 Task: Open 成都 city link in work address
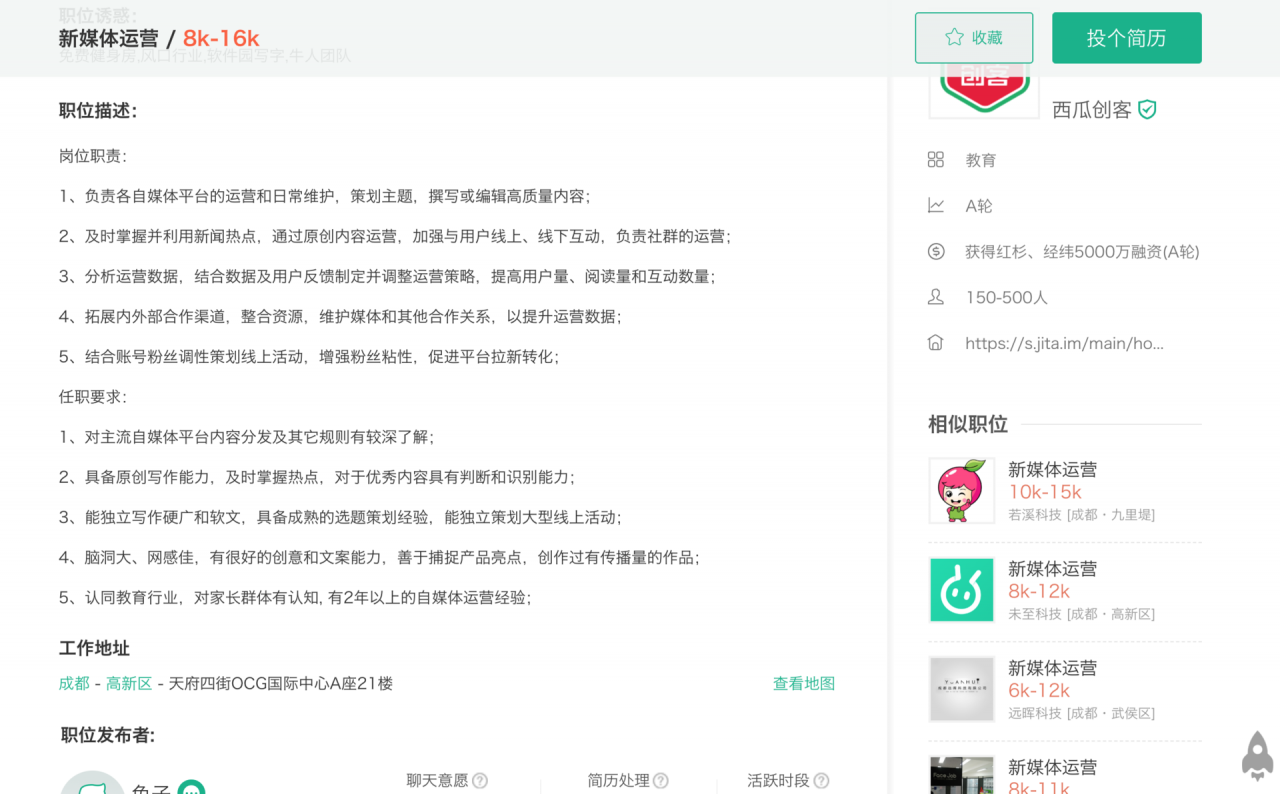click(74, 683)
